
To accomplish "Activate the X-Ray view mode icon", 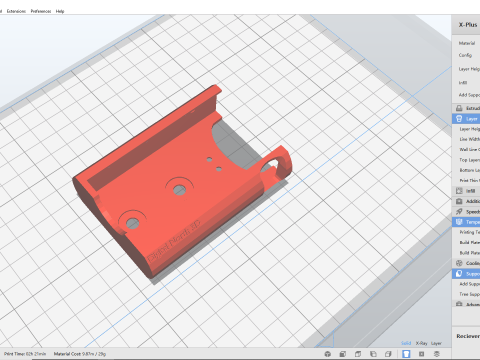I will pyautogui.click(x=422, y=354).
